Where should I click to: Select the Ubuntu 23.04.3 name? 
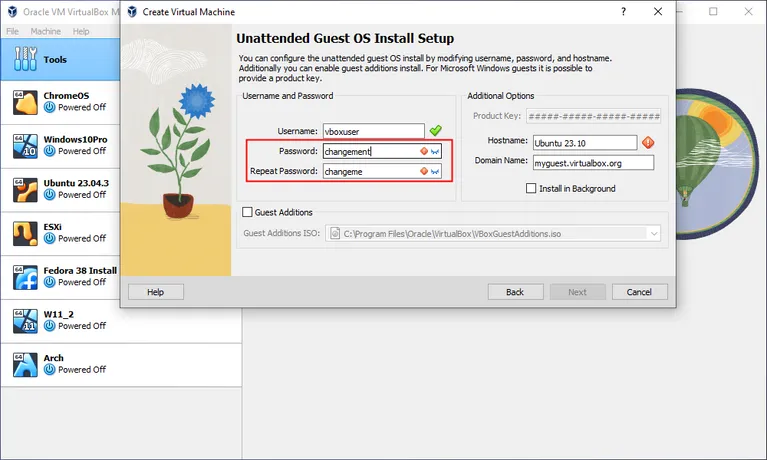pyautogui.click(x=76, y=183)
